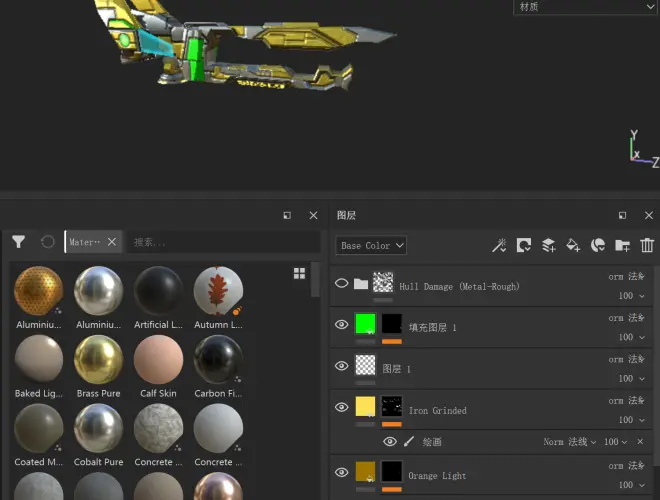Click the XYZ axis gizmo in viewport
This screenshot has width=660, height=500.
click(x=644, y=149)
